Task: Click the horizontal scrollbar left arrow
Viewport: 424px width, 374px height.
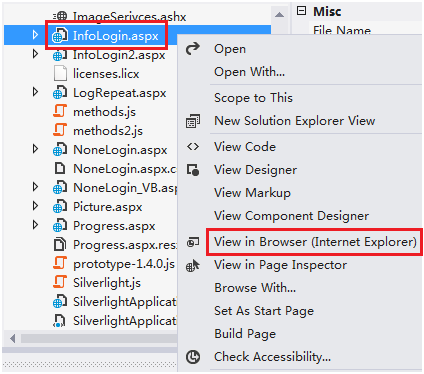Action: coord(13,339)
